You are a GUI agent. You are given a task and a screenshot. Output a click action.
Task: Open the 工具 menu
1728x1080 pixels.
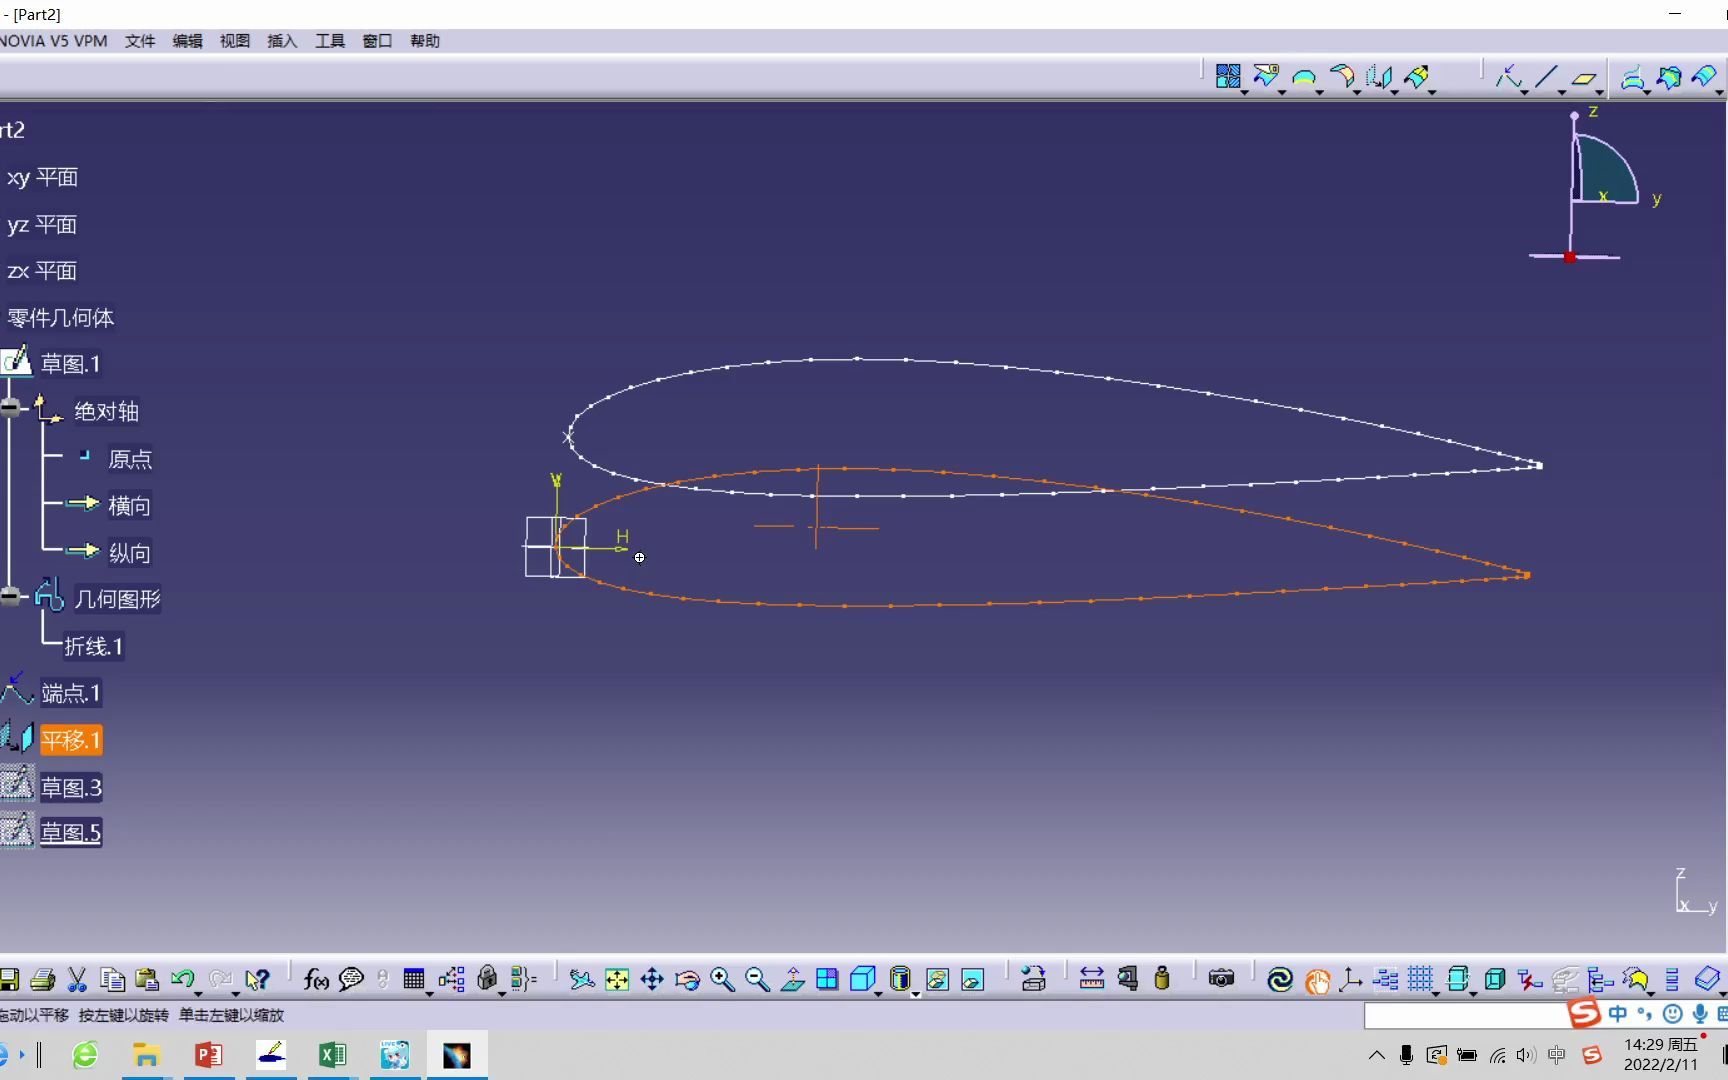pyautogui.click(x=330, y=41)
